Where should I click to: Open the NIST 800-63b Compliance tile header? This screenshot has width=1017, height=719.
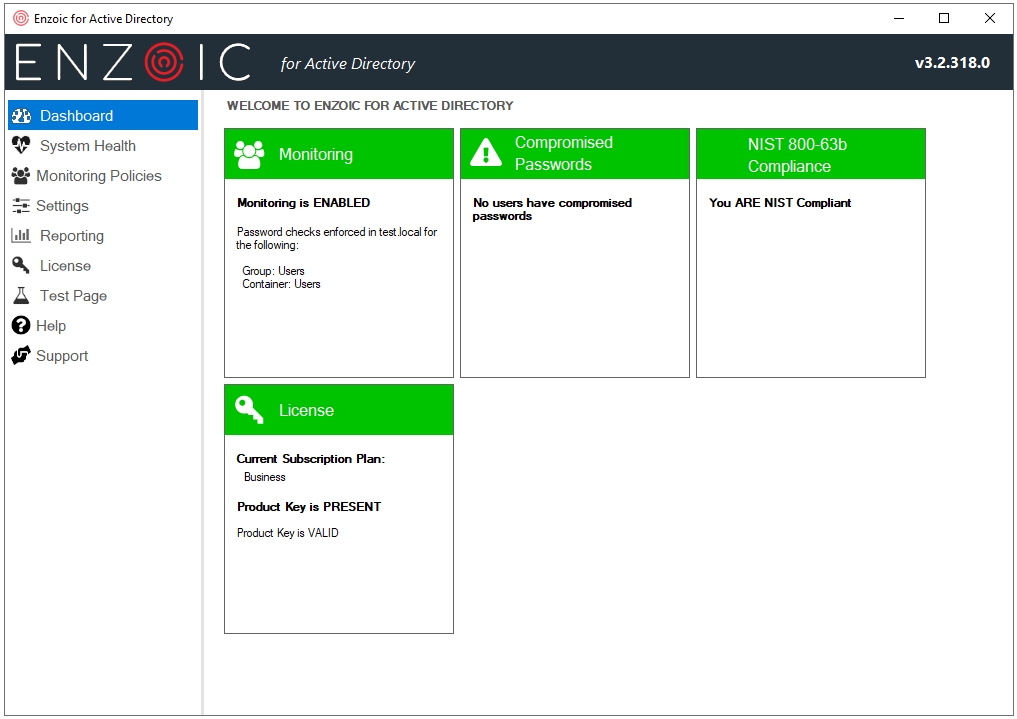796,155
